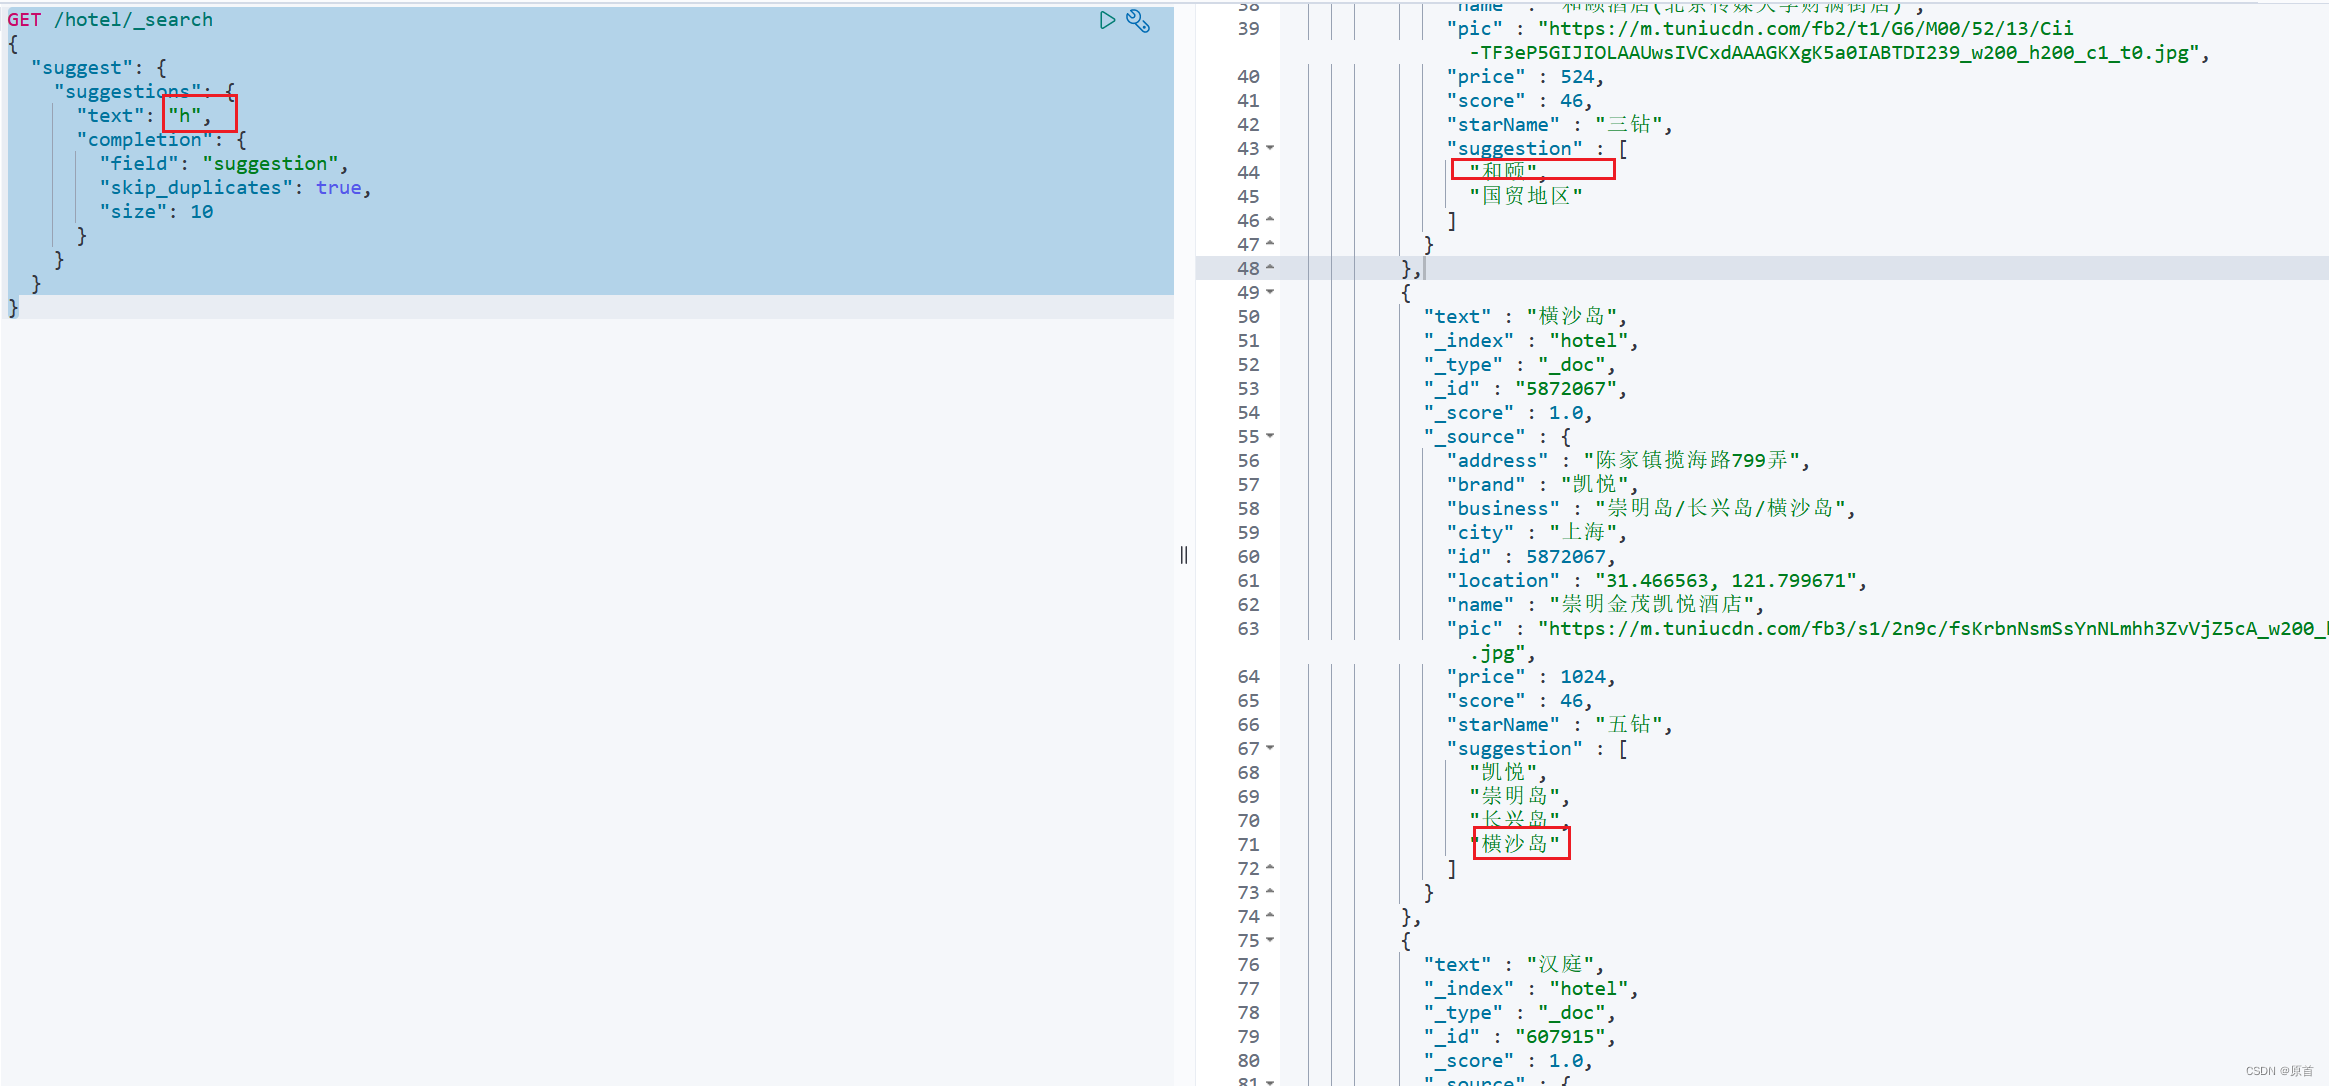
Task: Open the pic URL on line 63
Action: (x=1930, y=629)
